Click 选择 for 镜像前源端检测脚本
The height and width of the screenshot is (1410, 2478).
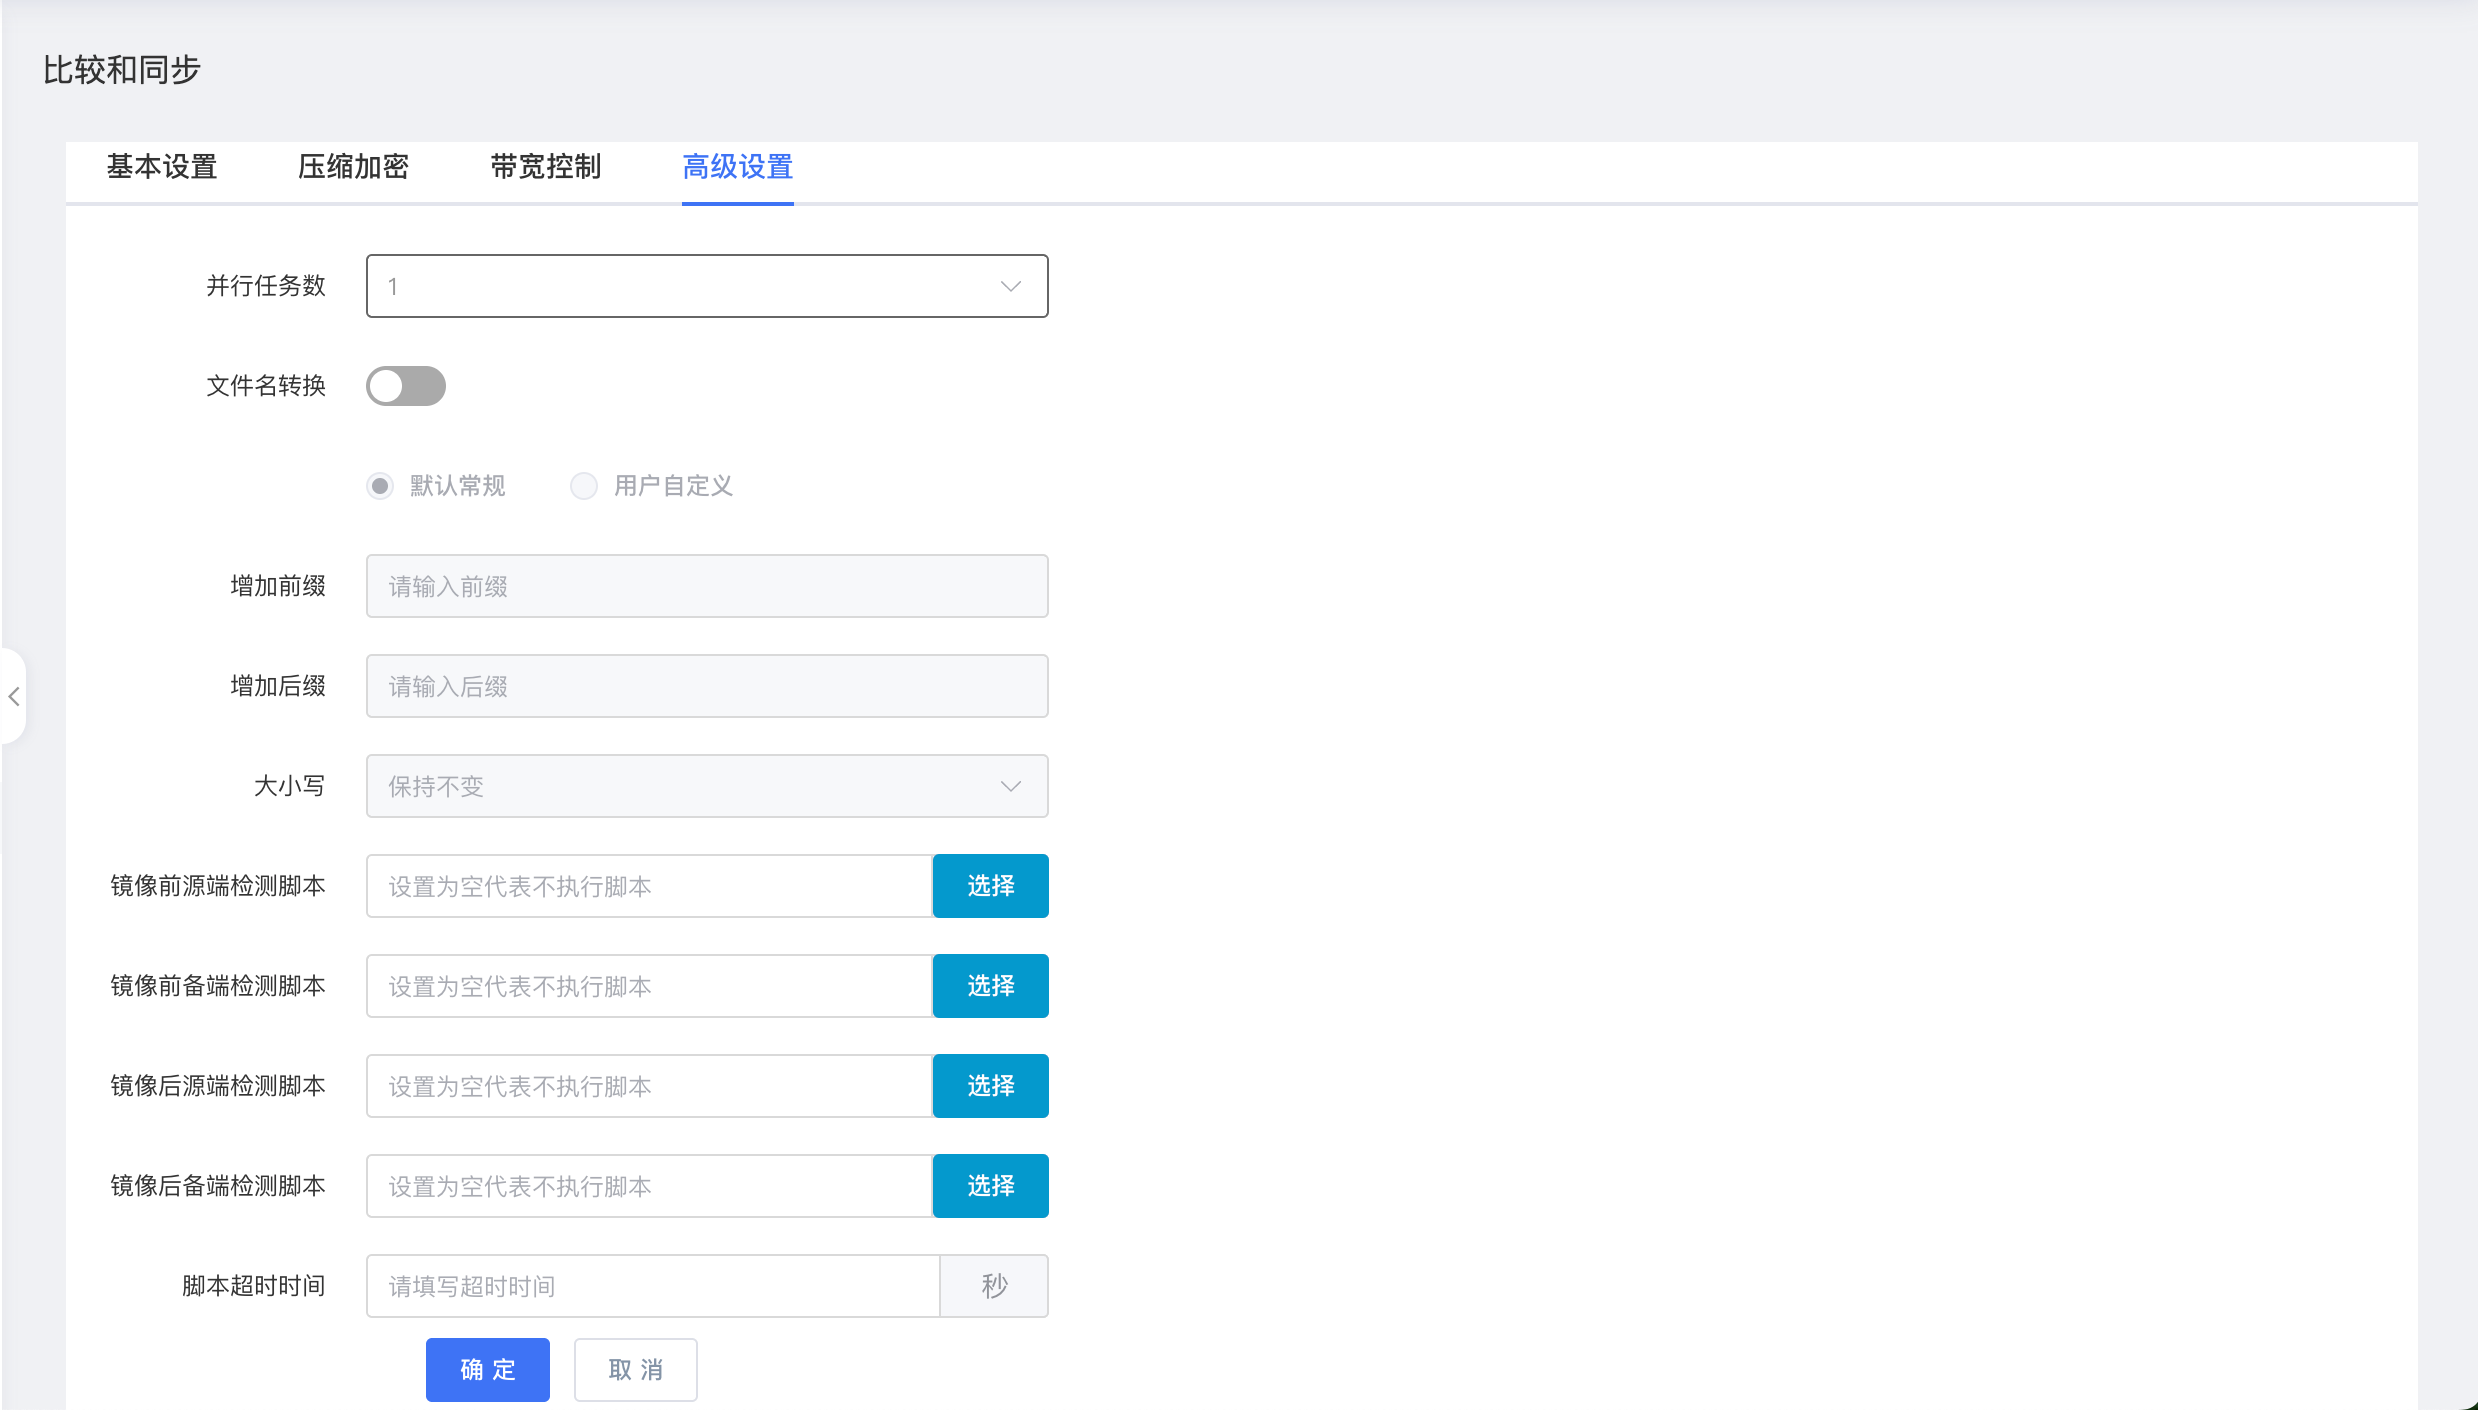click(991, 886)
